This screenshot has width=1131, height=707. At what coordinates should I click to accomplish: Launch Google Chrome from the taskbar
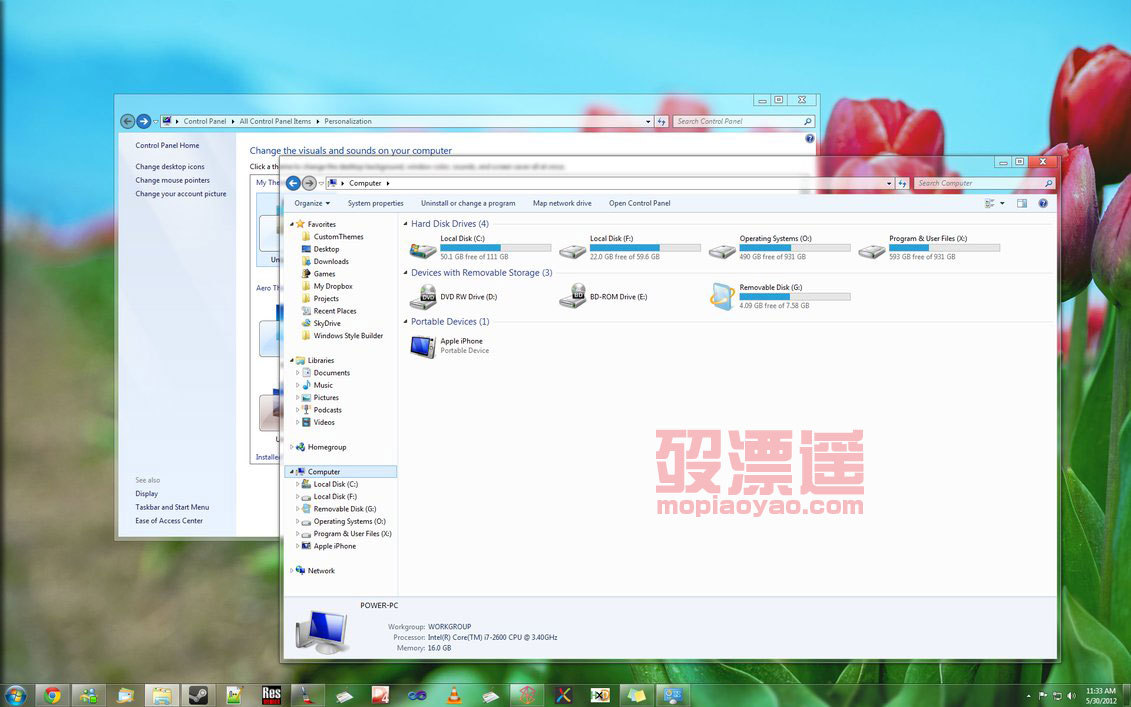coord(53,695)
